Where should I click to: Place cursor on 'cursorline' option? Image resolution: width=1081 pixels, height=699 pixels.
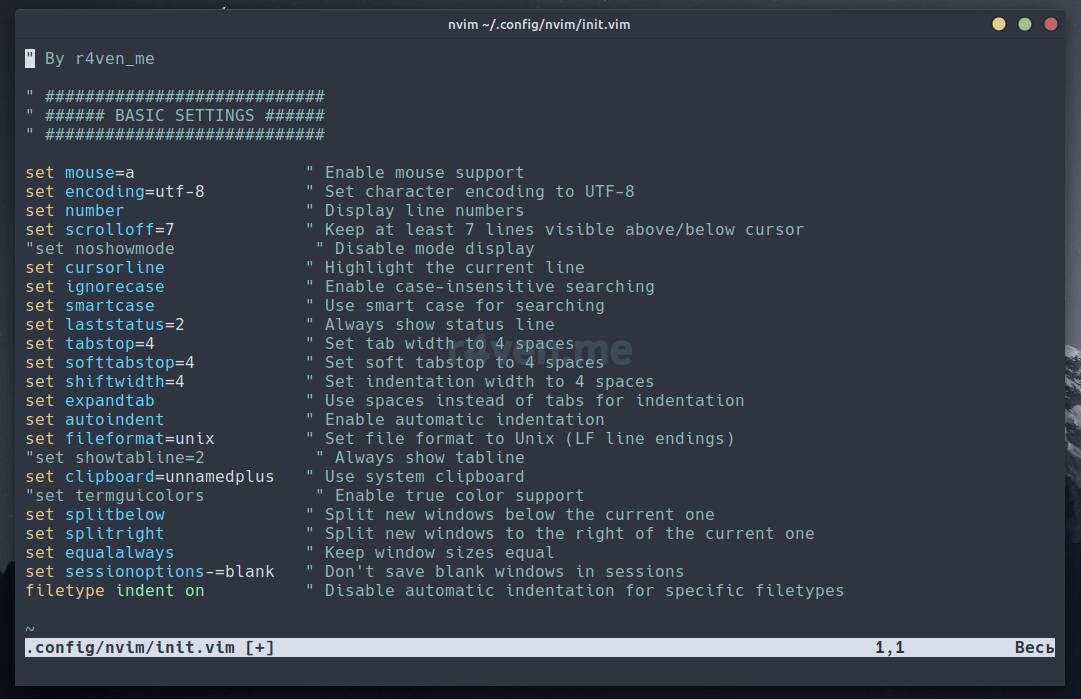click(x=115, y=268)
